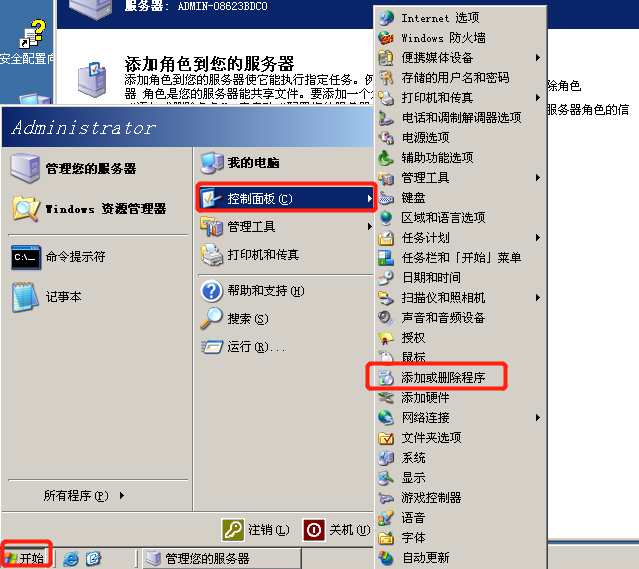Screen dimensions: 639x569
Task: Open the 记事本 notepad icon
Action: 25,297
